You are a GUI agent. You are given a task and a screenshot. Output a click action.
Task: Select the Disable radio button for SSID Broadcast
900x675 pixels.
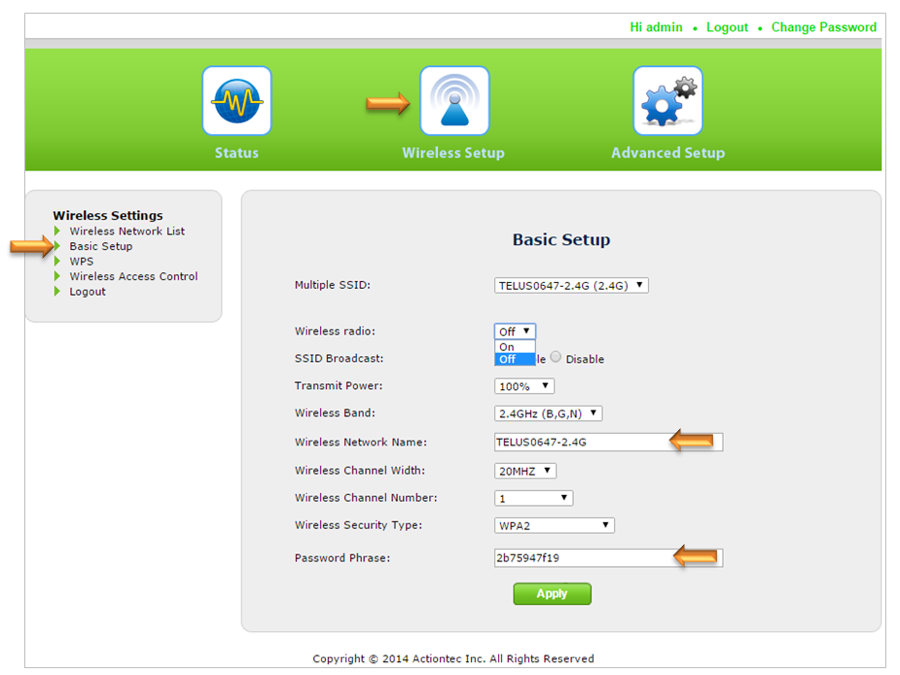point(556,357)
